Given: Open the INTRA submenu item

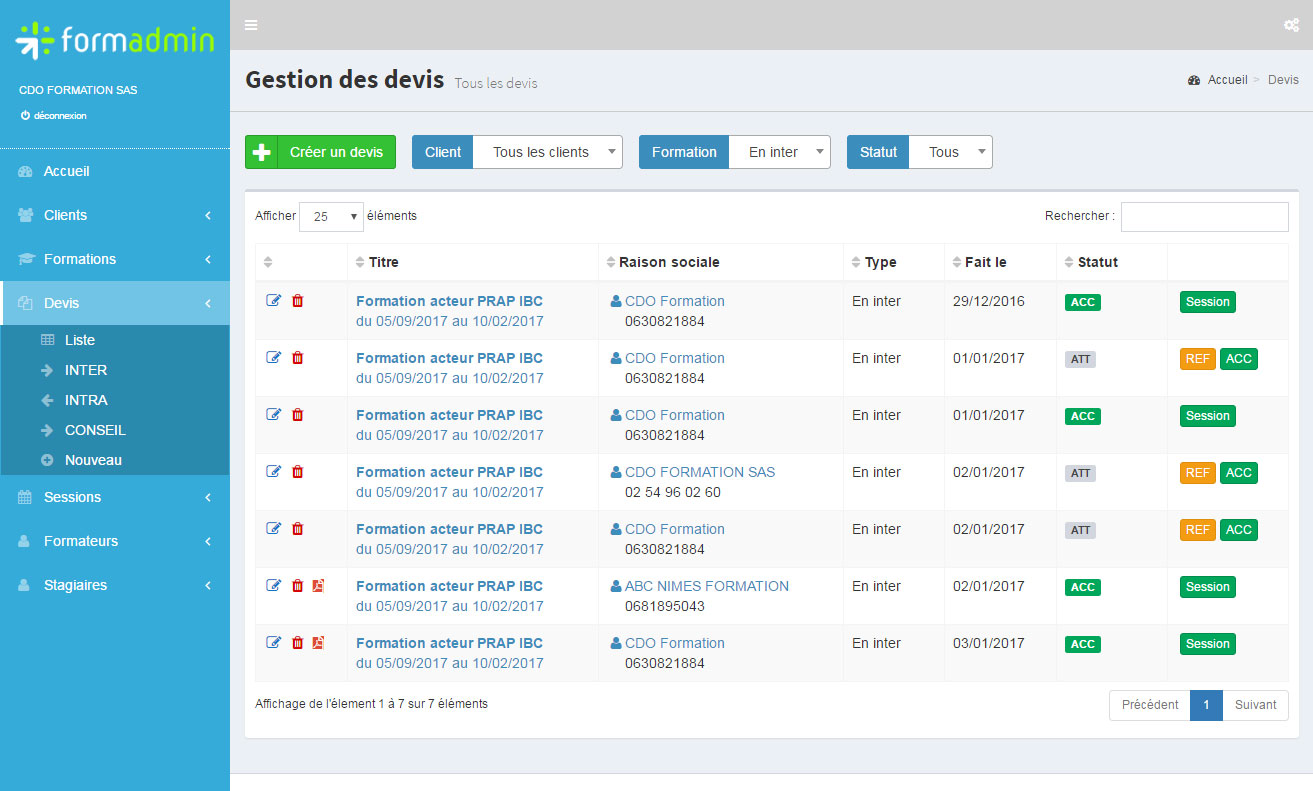Looking at the screenshot, I should (86, 400).
